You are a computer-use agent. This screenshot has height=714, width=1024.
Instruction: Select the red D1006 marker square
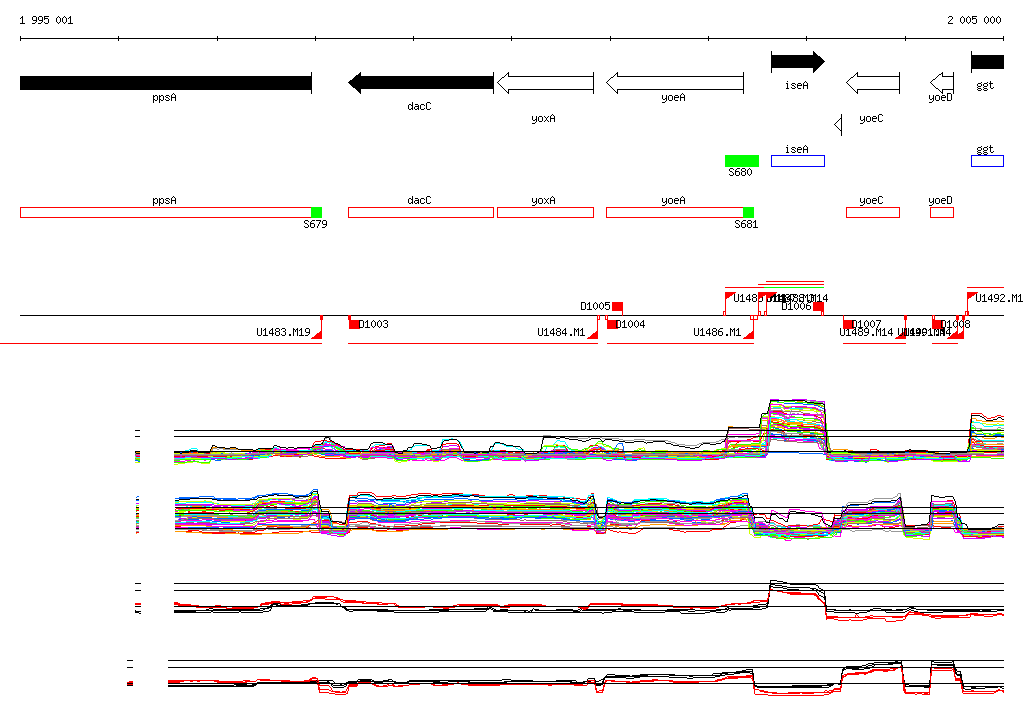tap(818, 306)
